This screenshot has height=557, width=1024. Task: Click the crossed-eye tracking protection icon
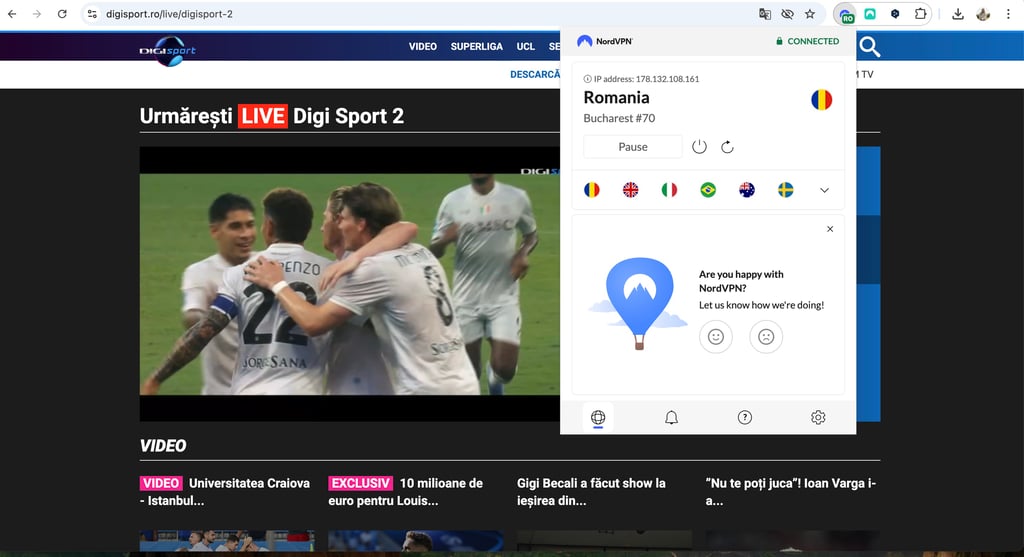coord(788,14)
